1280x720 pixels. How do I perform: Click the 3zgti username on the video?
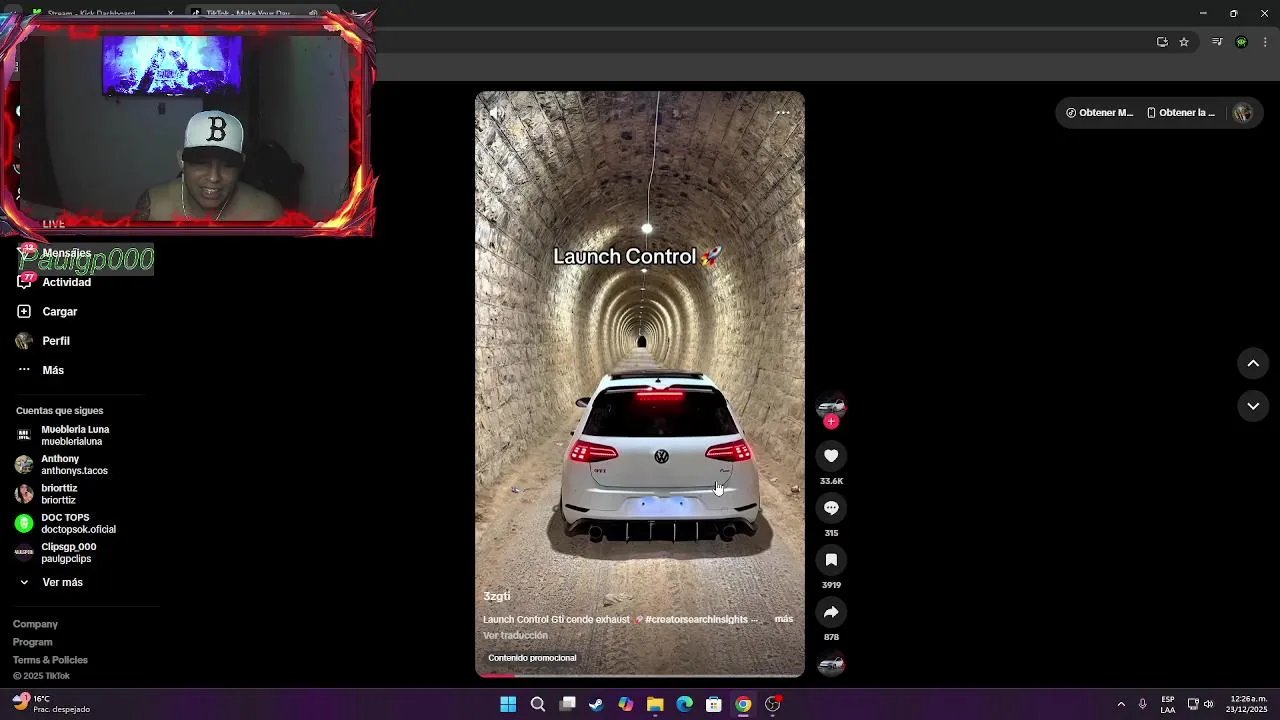tap(497, 596)
